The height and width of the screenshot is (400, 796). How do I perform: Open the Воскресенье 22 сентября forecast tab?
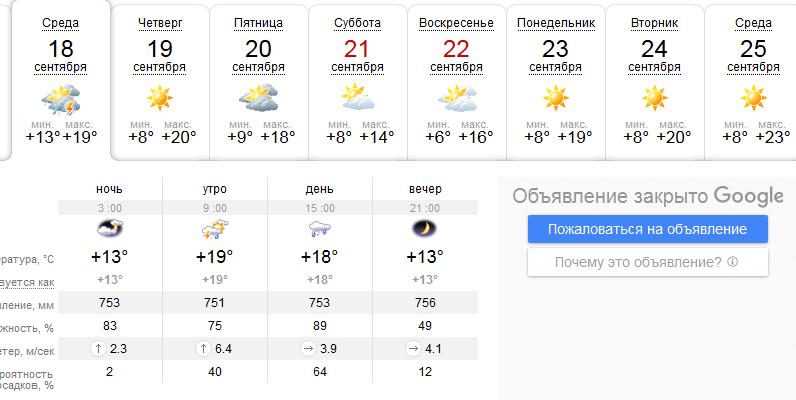(x=456, y=82)
